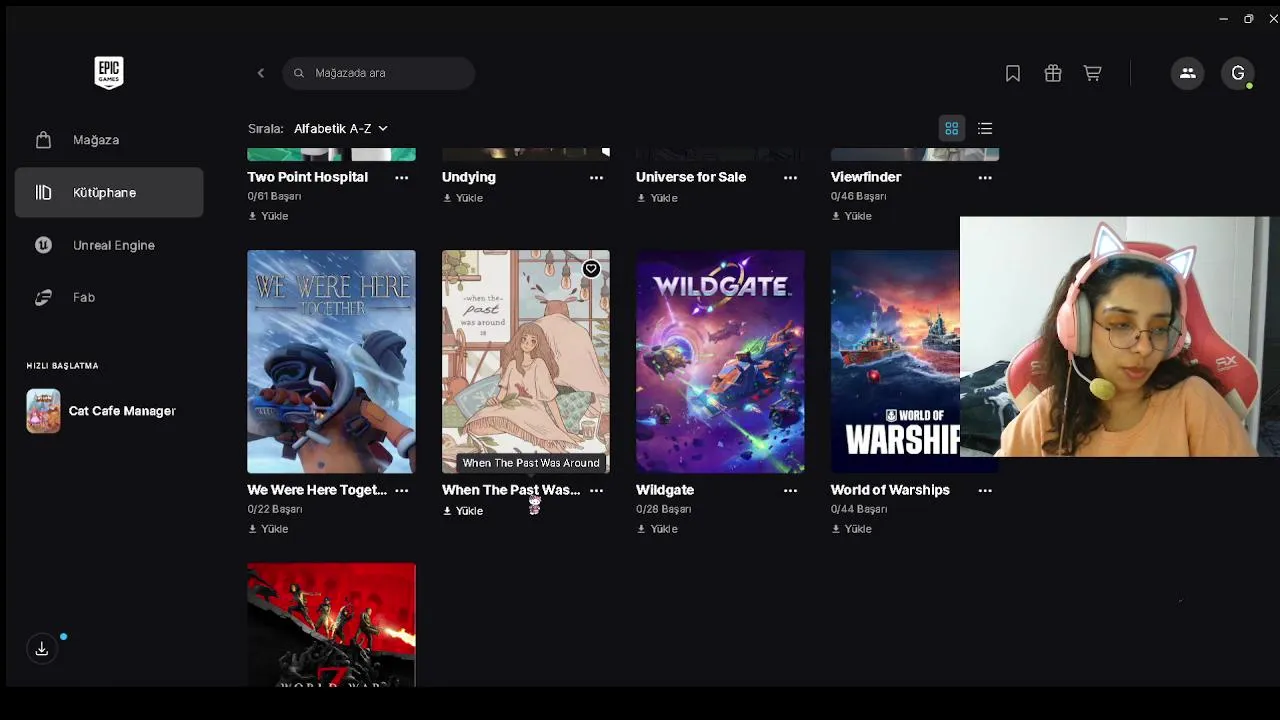Click Yükle under World of Warships
Screen dimensions: 1280x720
[x=852, y=529]
